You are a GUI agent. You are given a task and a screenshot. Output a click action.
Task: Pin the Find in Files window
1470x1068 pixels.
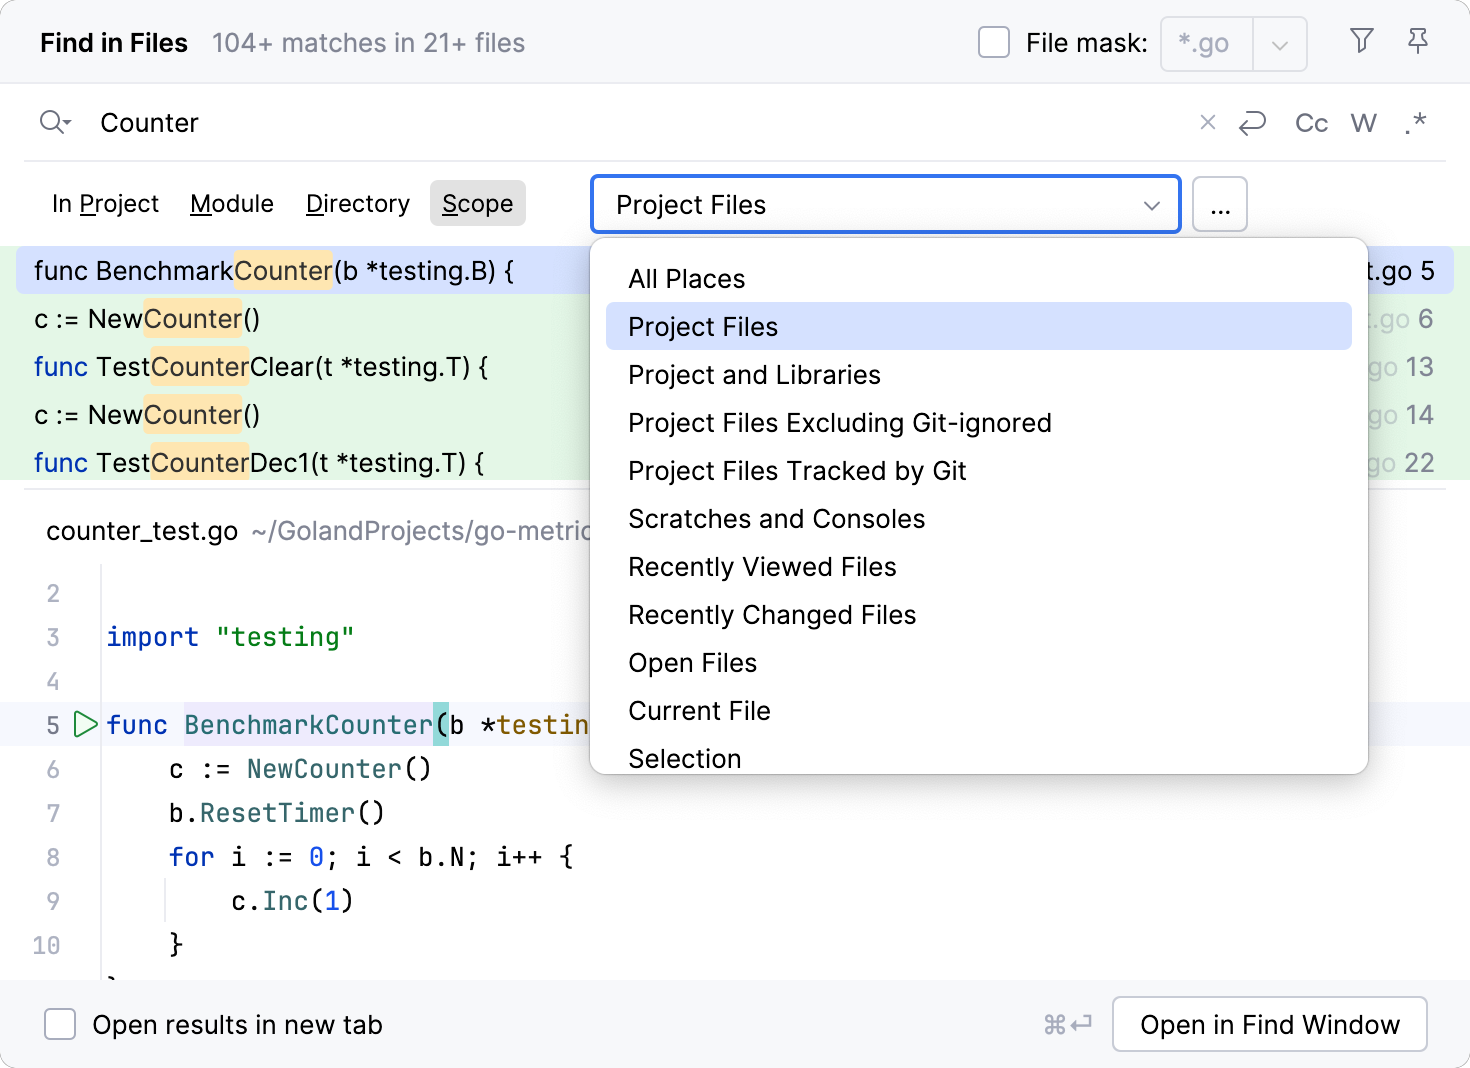1417,41
